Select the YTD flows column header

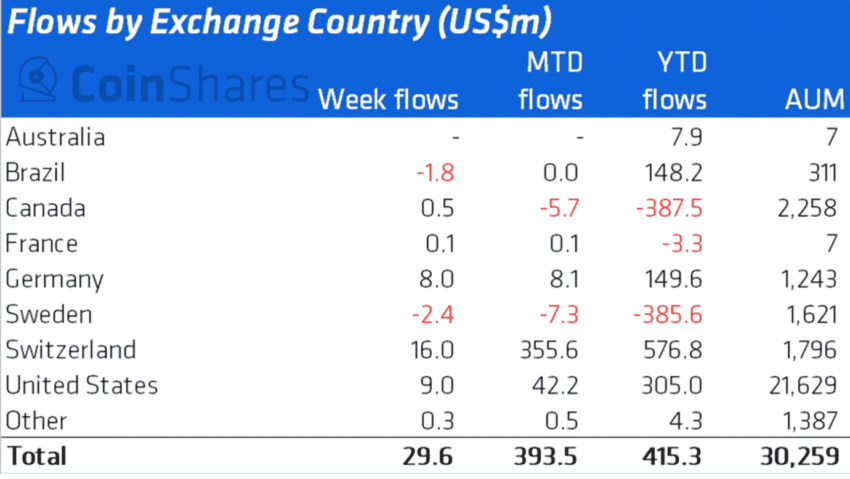click(675, 81)
